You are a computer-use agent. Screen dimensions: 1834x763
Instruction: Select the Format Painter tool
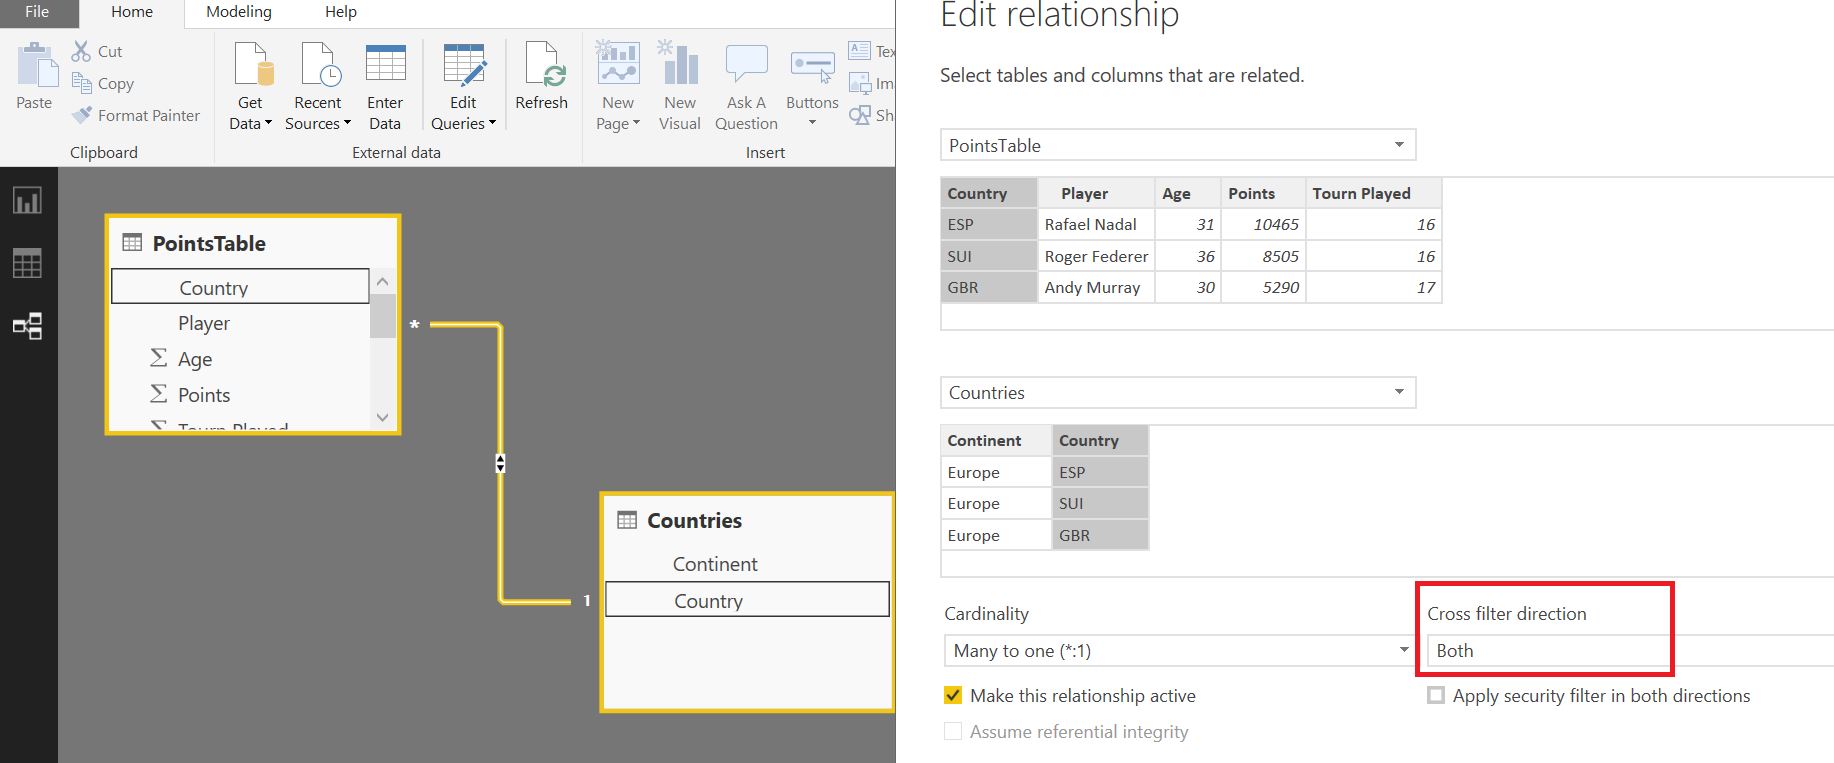pos(135,115)
